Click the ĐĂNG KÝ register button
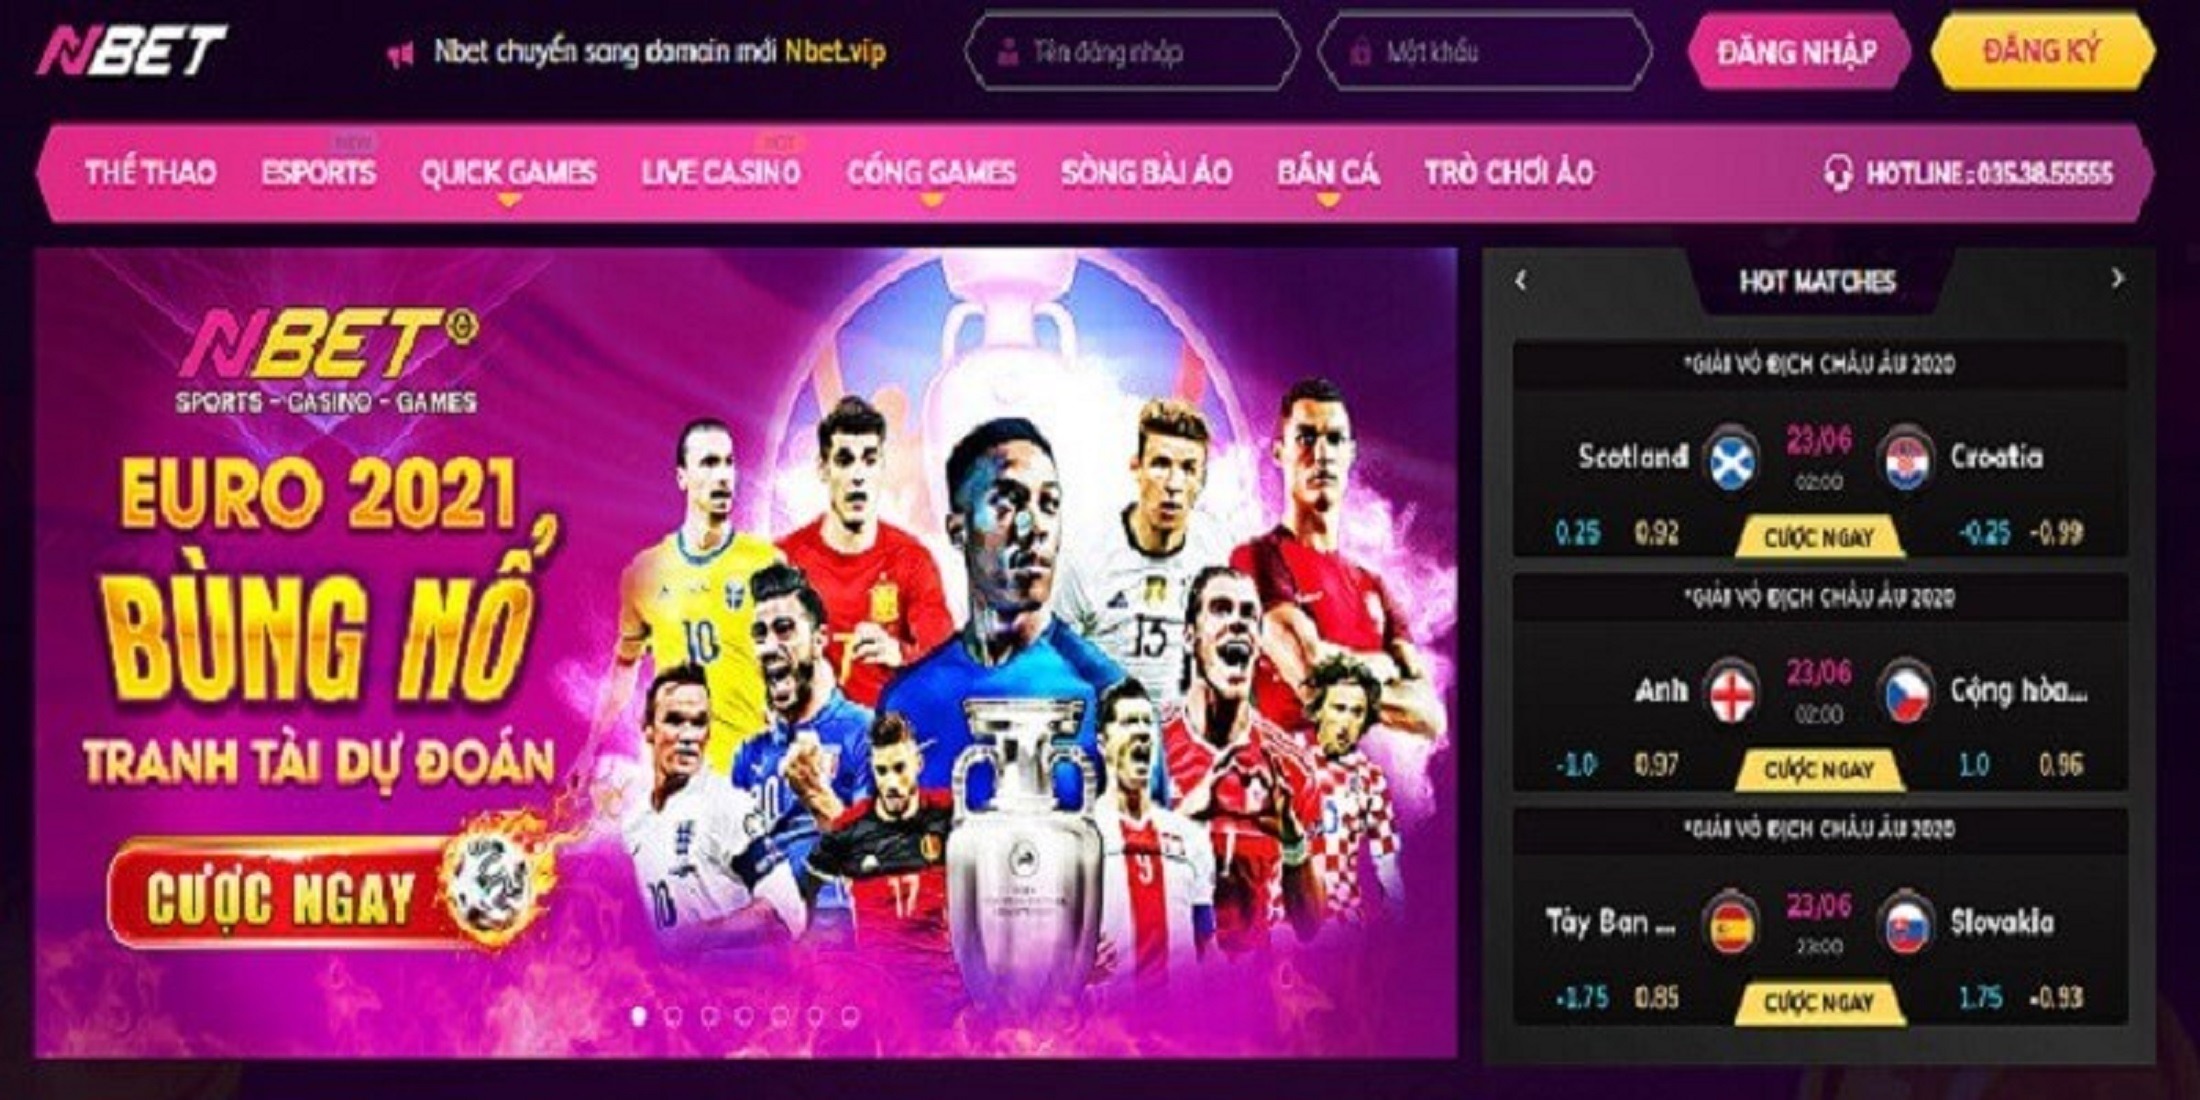The image size is (2200, 1100). tap(2041, 51)
